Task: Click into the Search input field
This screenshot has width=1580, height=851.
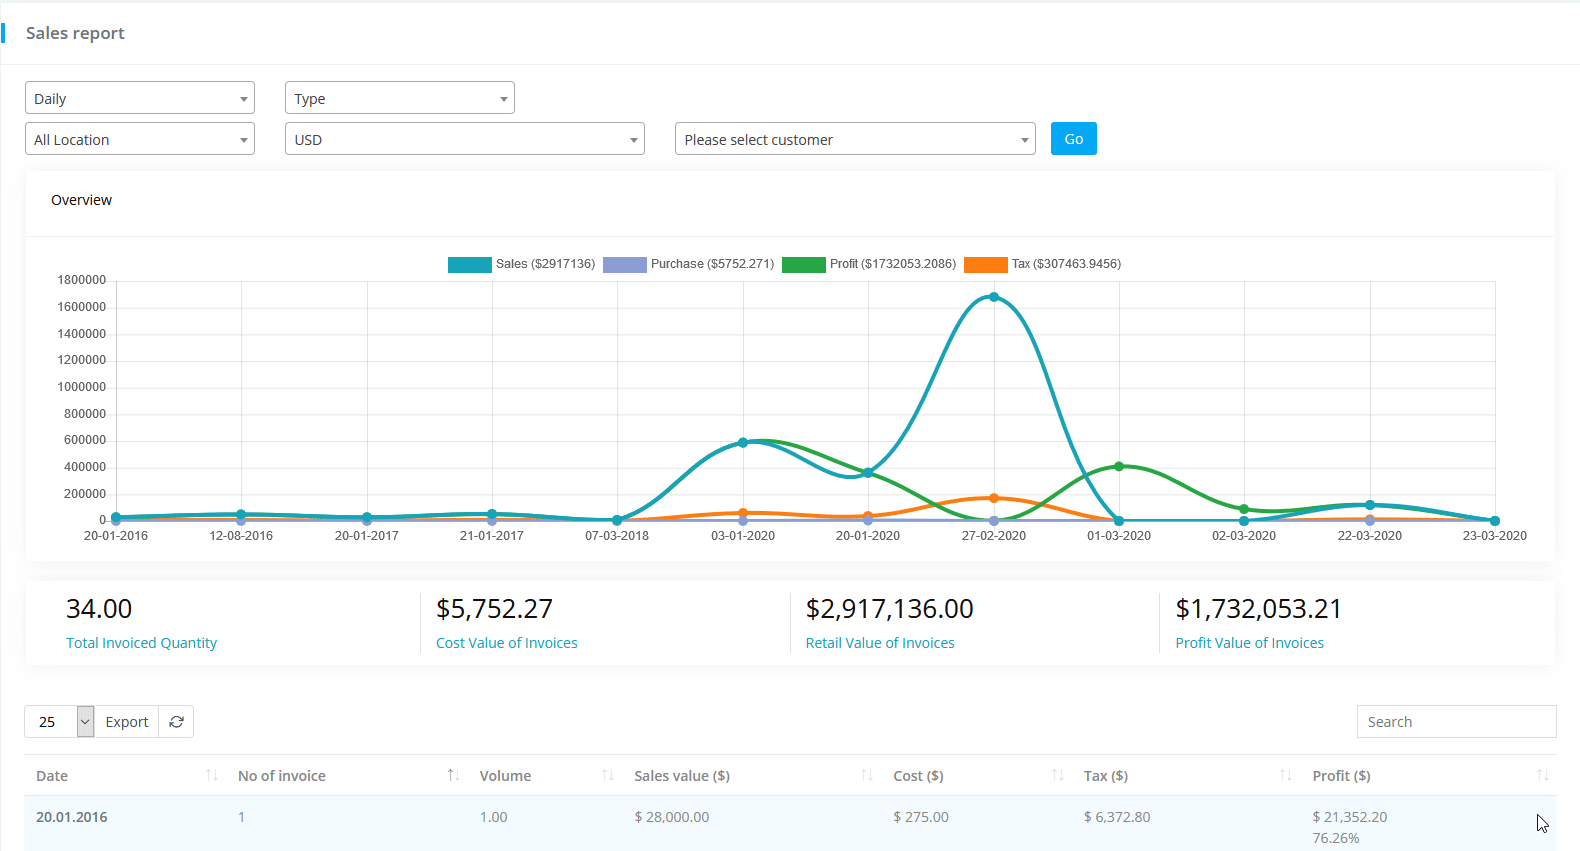Action: pyautogui.click(x=1455, y=722)
